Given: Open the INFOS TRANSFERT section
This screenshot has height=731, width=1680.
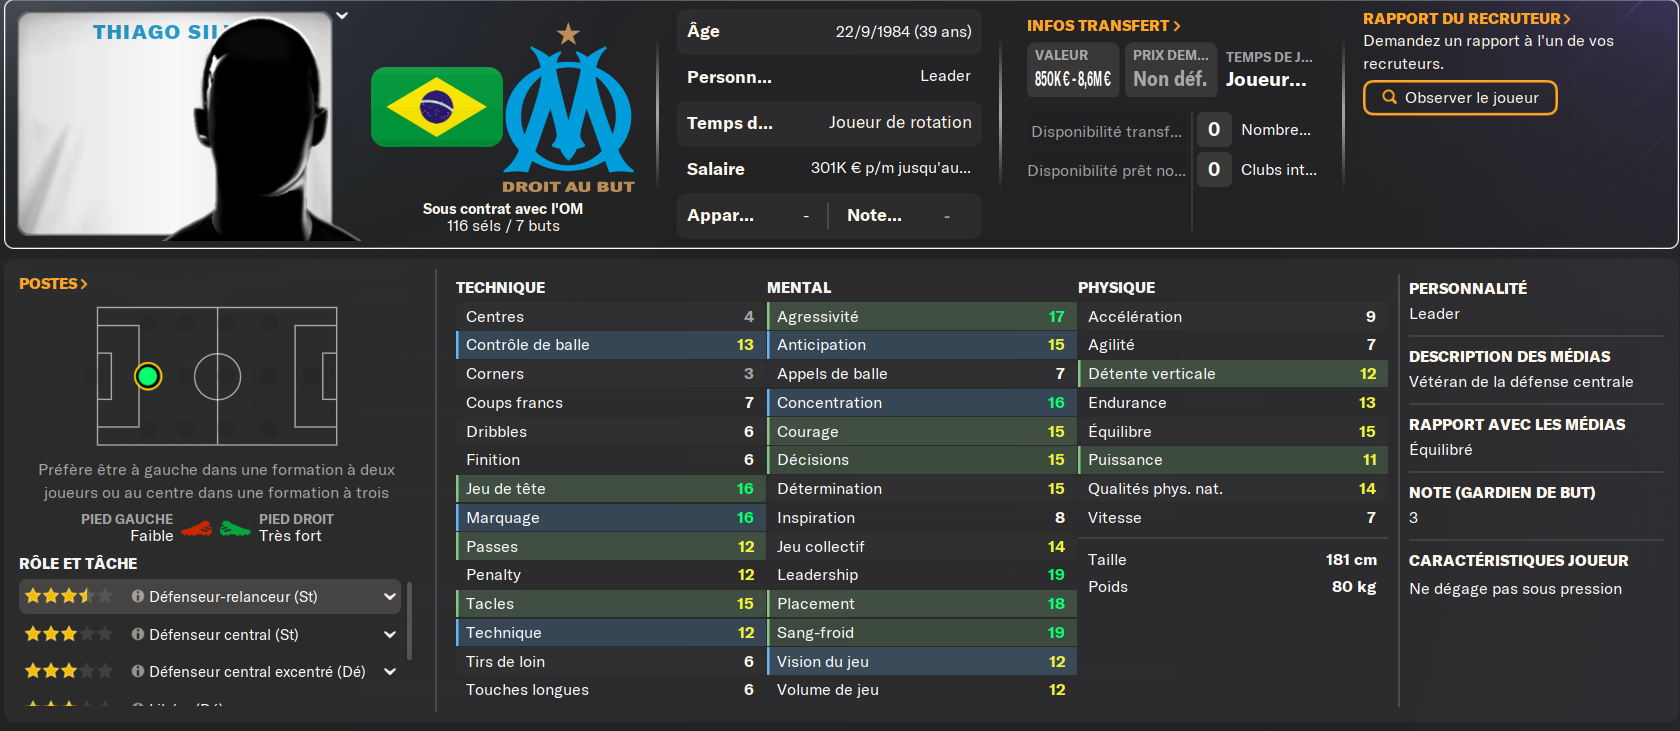Looking at the screenshot, I should pyautogui.click(x=1103, y=26).
